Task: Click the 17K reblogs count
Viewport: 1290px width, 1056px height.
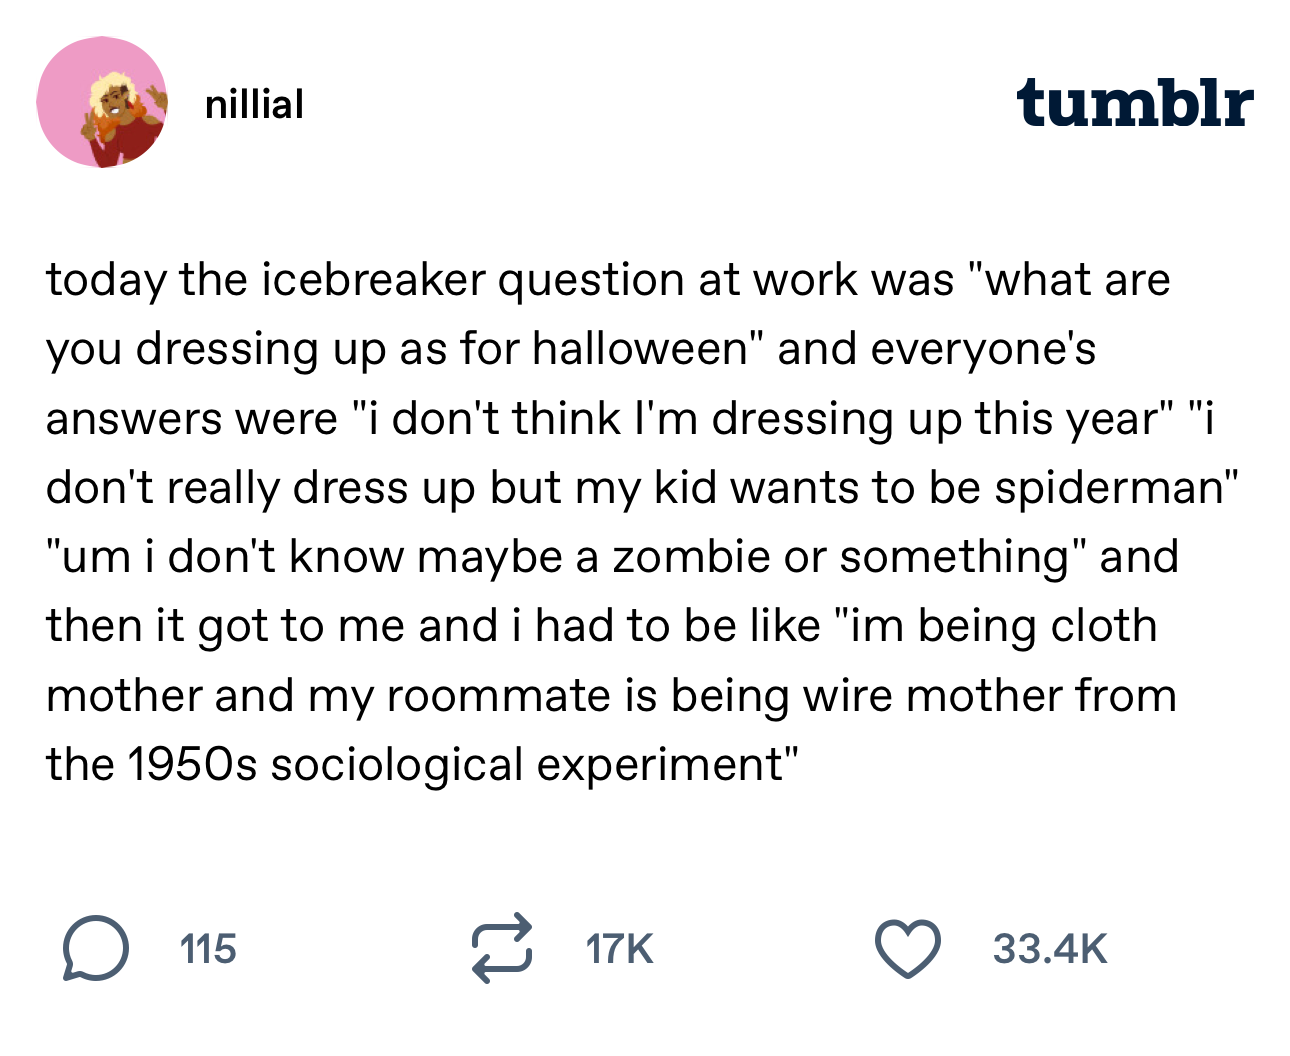Action: (x=619, y=948)
